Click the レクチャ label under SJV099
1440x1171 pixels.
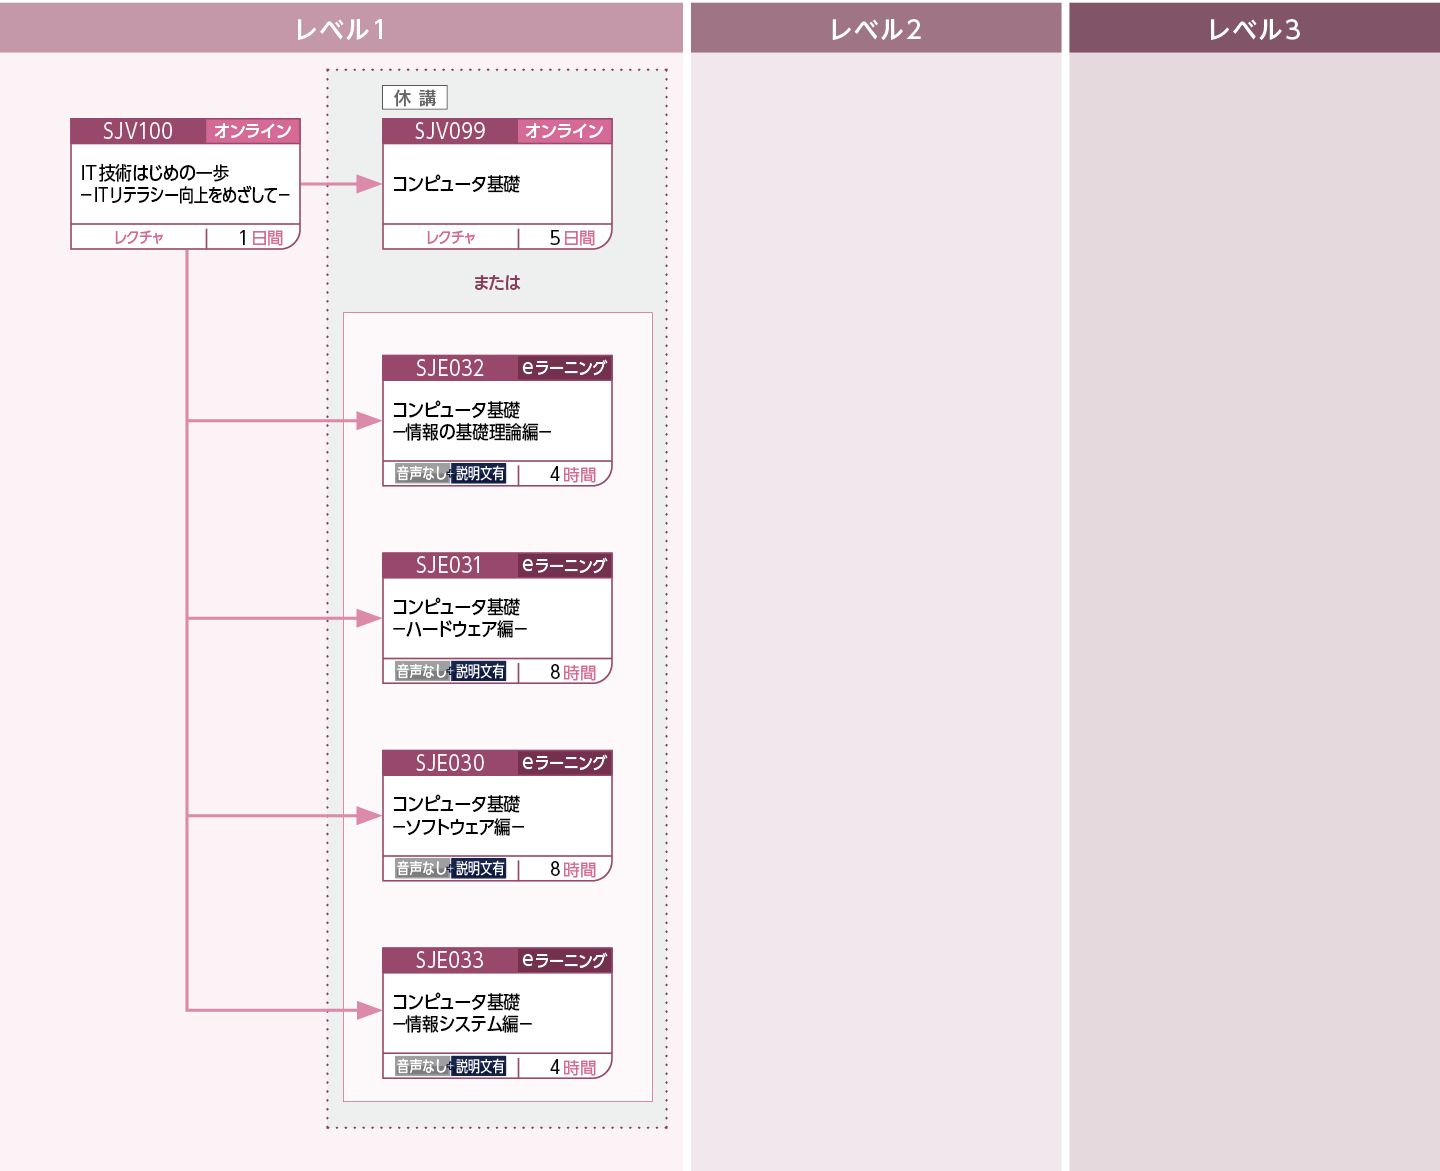(x=451, y=238)
